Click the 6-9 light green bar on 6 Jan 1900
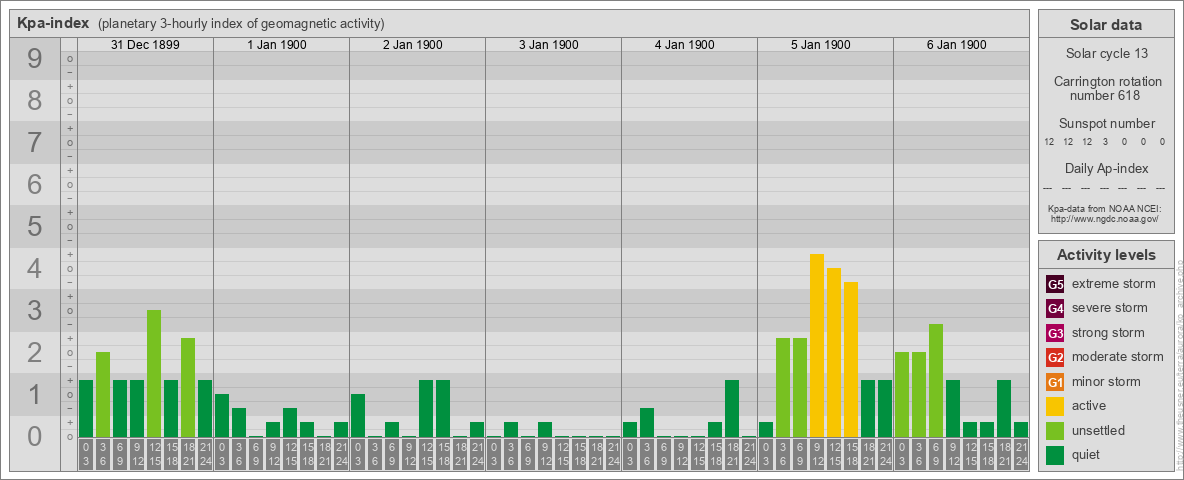The height and width of the screenshot is (480, 1184). coord(936,380)
